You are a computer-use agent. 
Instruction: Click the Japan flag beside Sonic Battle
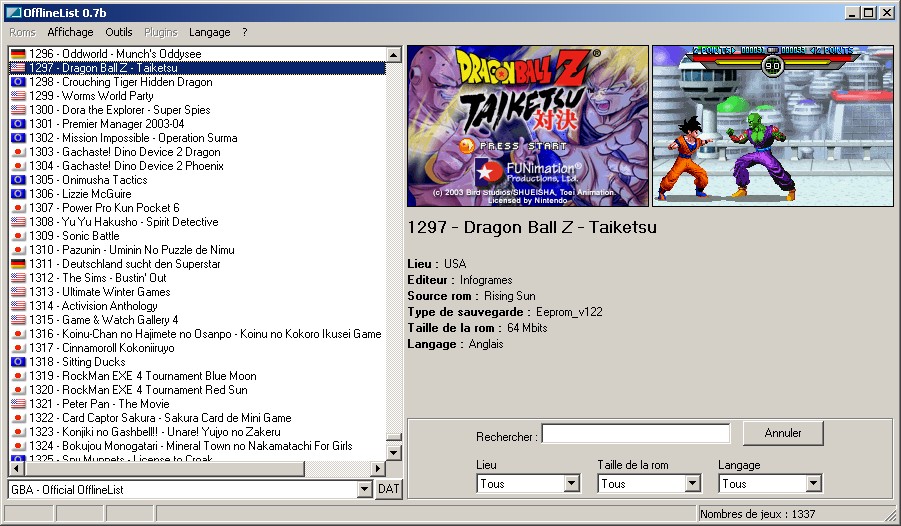pos(18,236)
